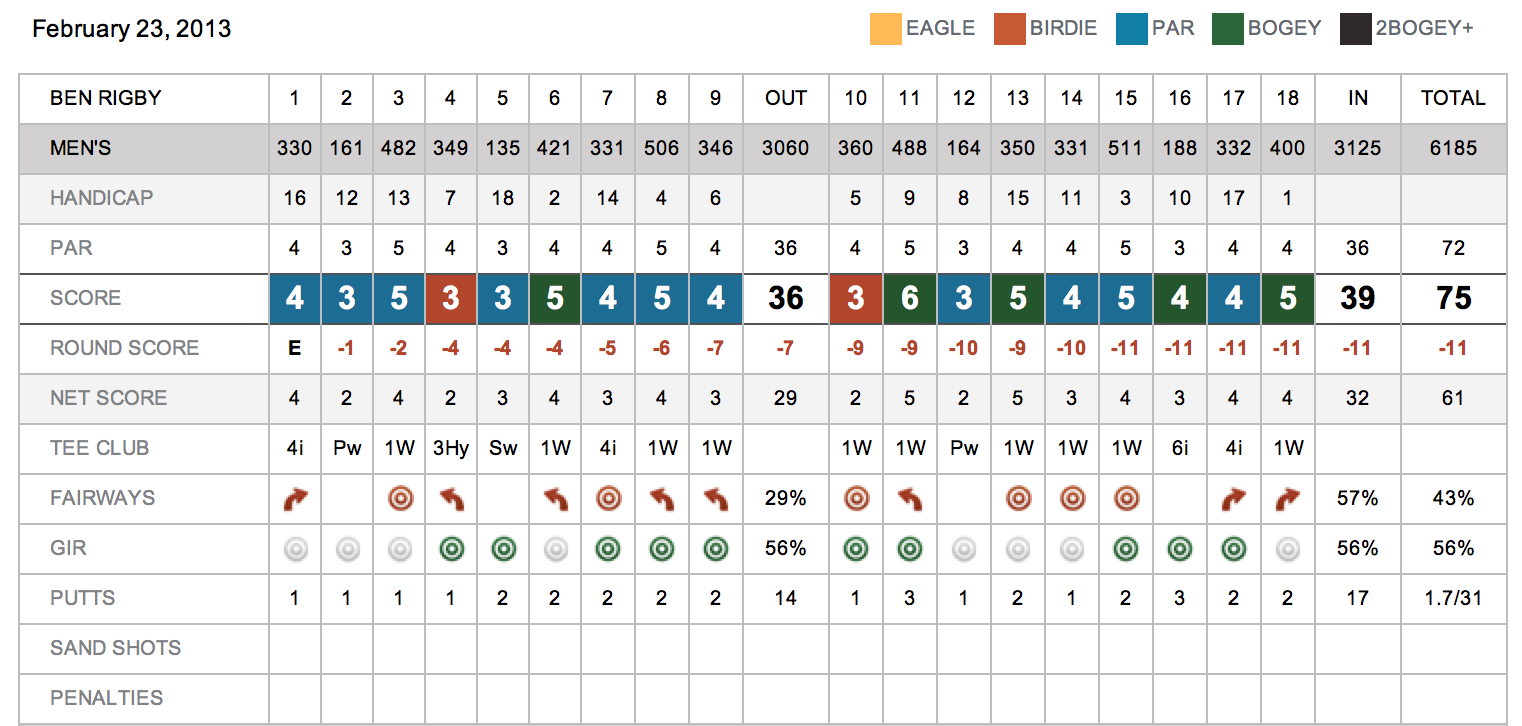Click the green GIR icon on hole 5
The height and width of the screenshot is (726, 1522).
[503, 548]
